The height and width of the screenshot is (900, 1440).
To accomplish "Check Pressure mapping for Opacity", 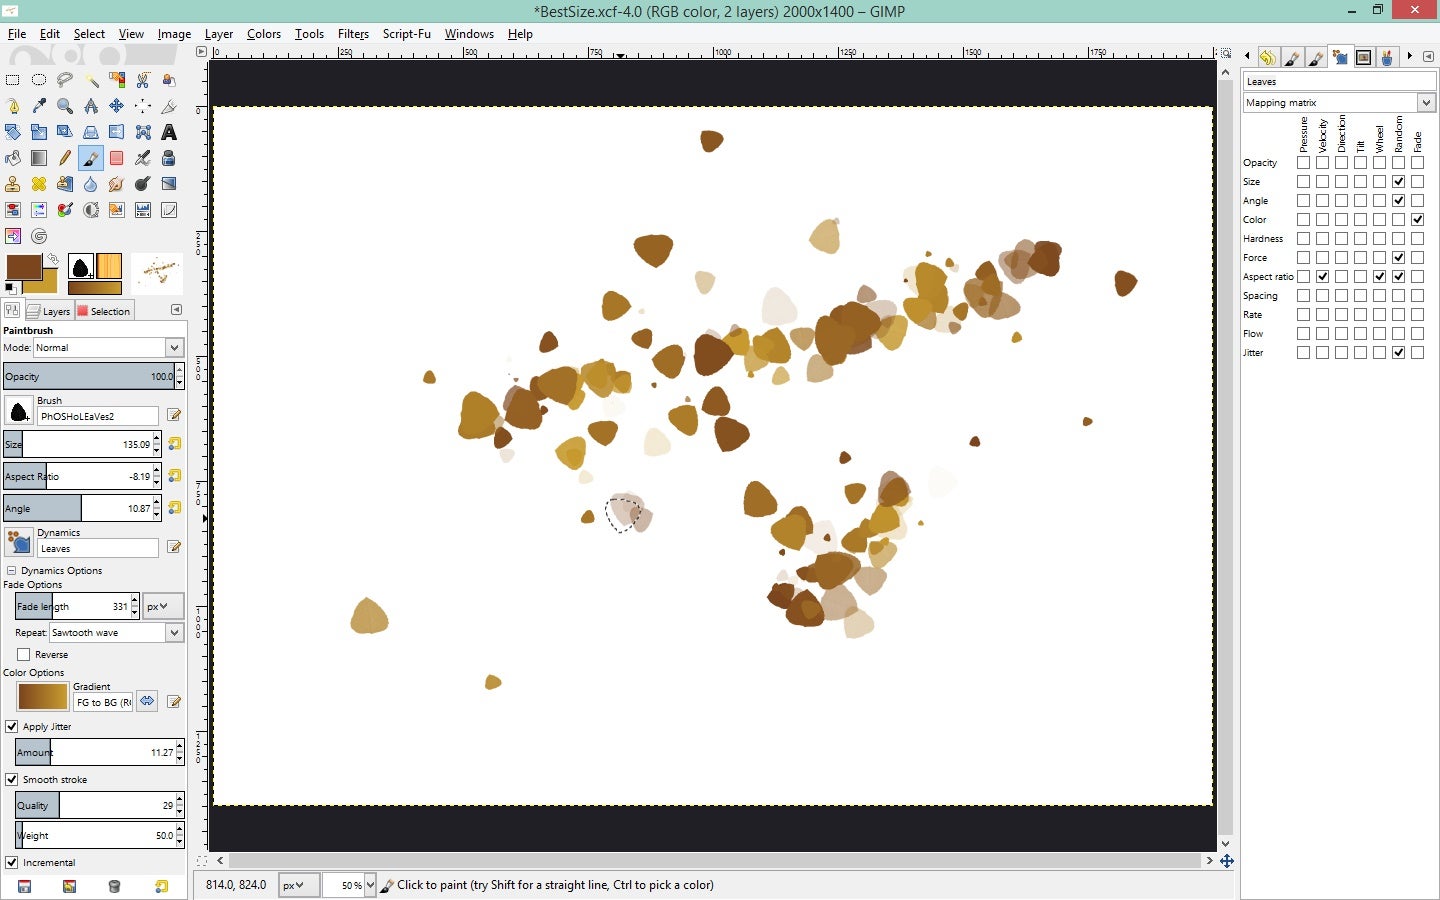I will (x=1302, y=162).
